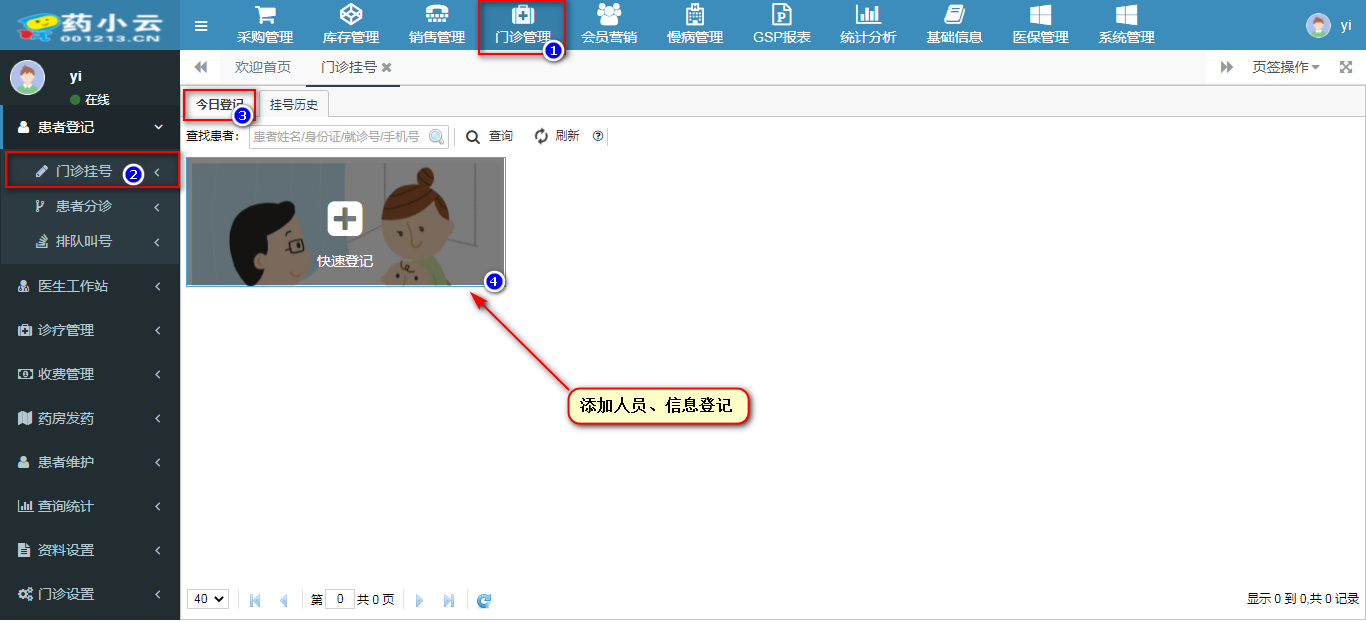Switch to the 门诊挂号 tab

tap(349, 67)
